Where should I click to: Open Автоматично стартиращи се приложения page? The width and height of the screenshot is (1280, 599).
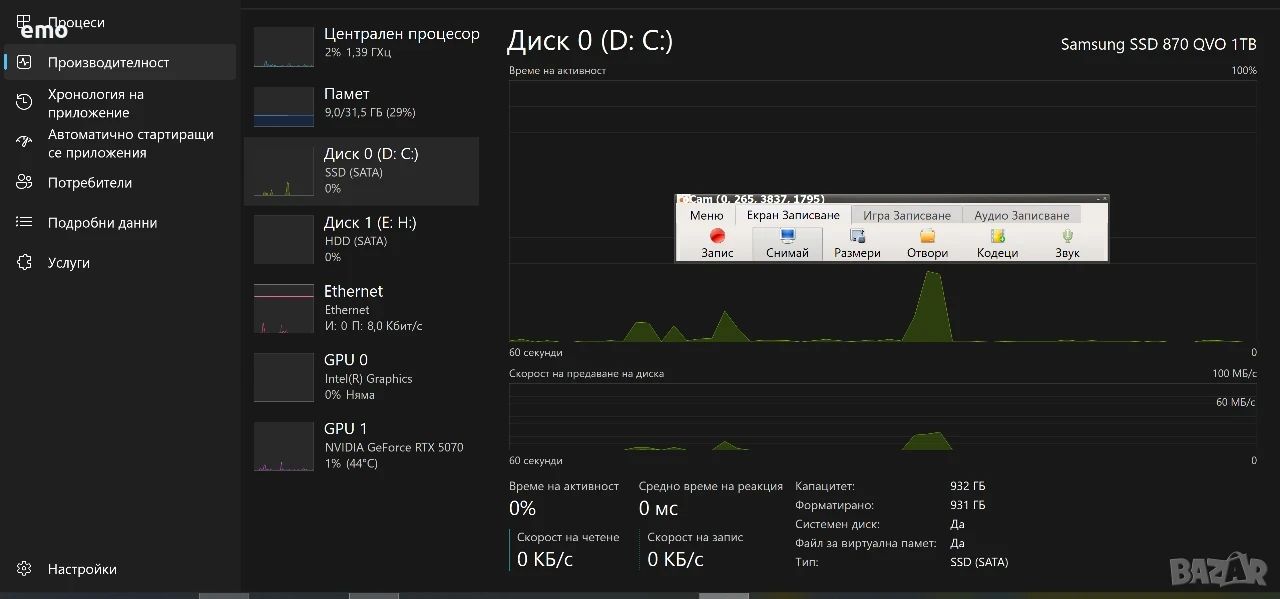[120, 143]
